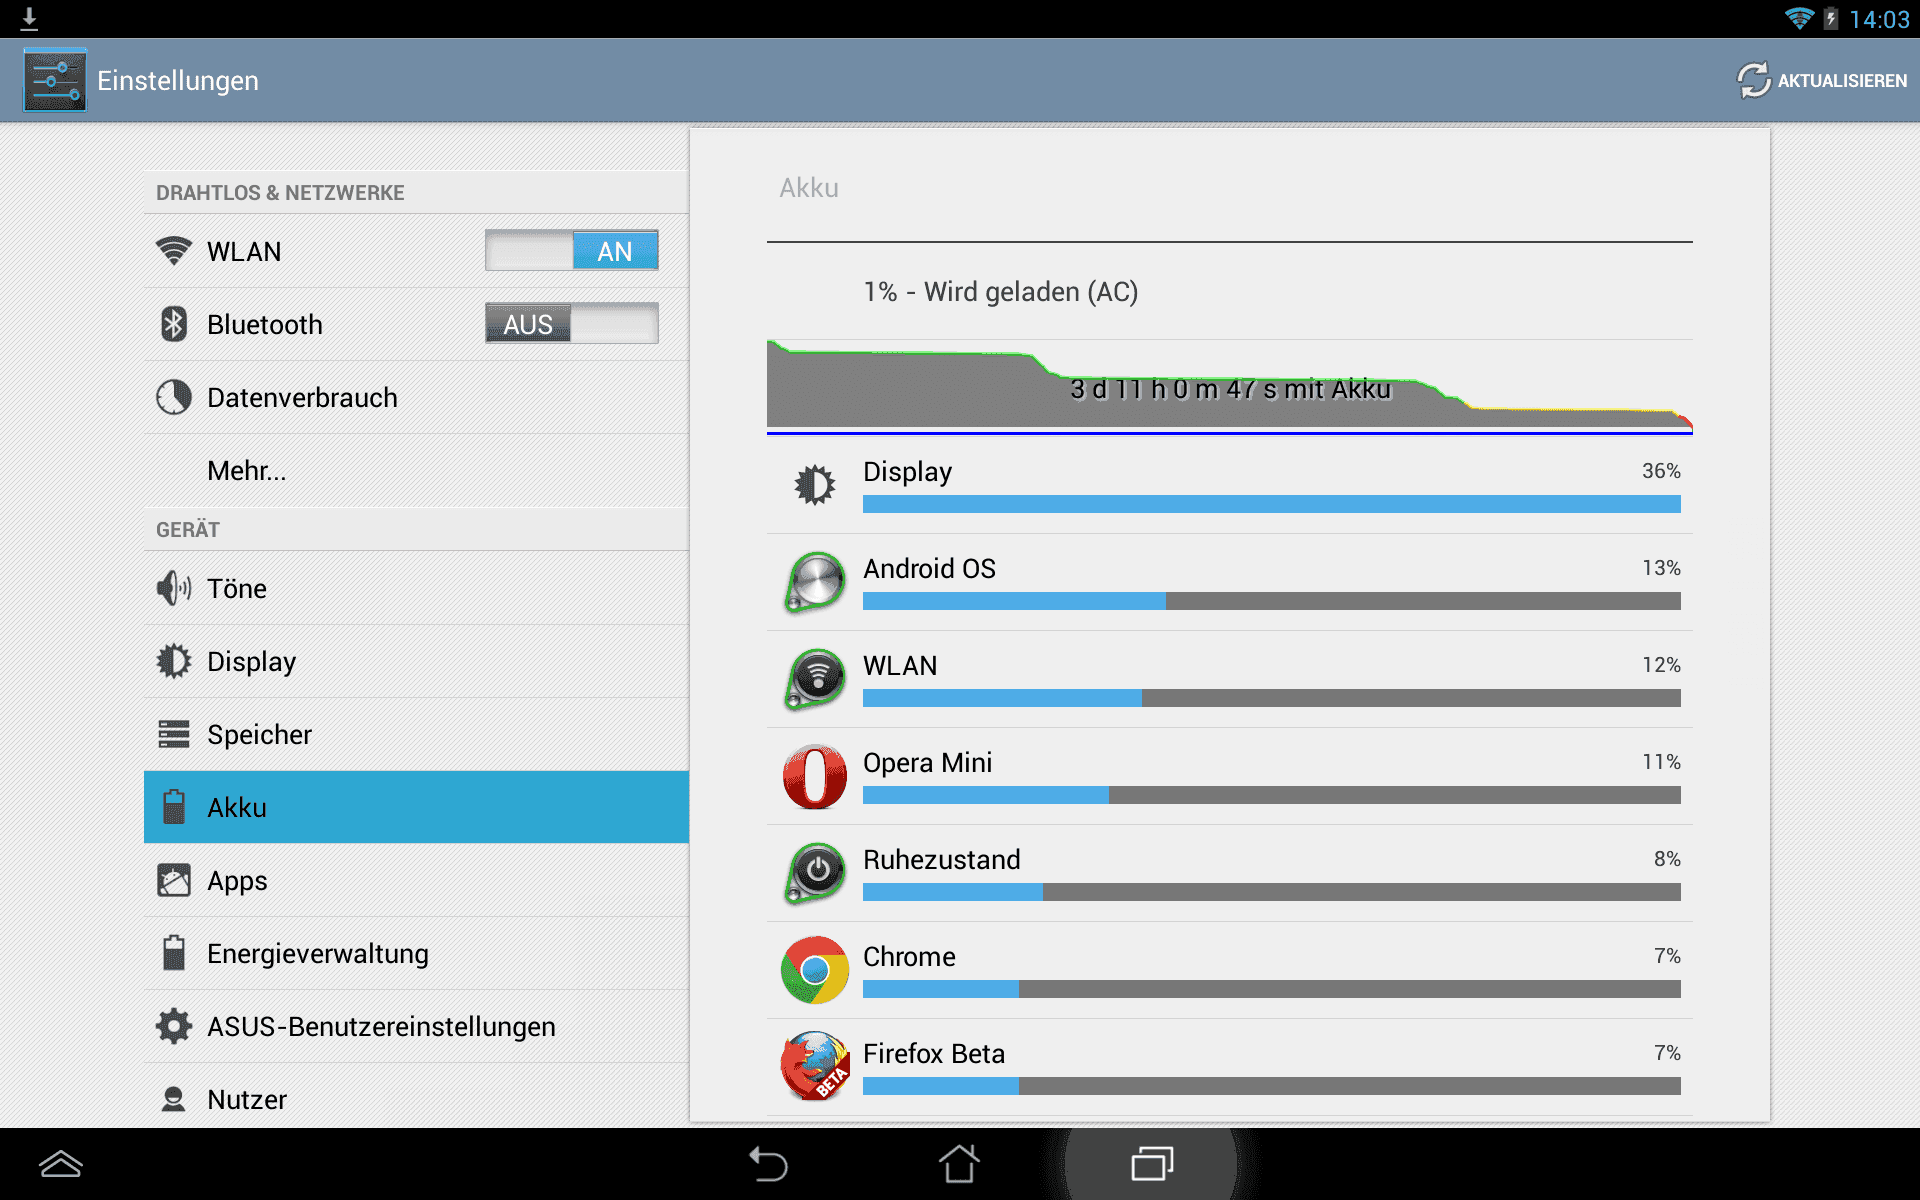Screen dimensions: 1920x1200
Task: Turn off the WLAN switch
Action: [x=572, y=251]
